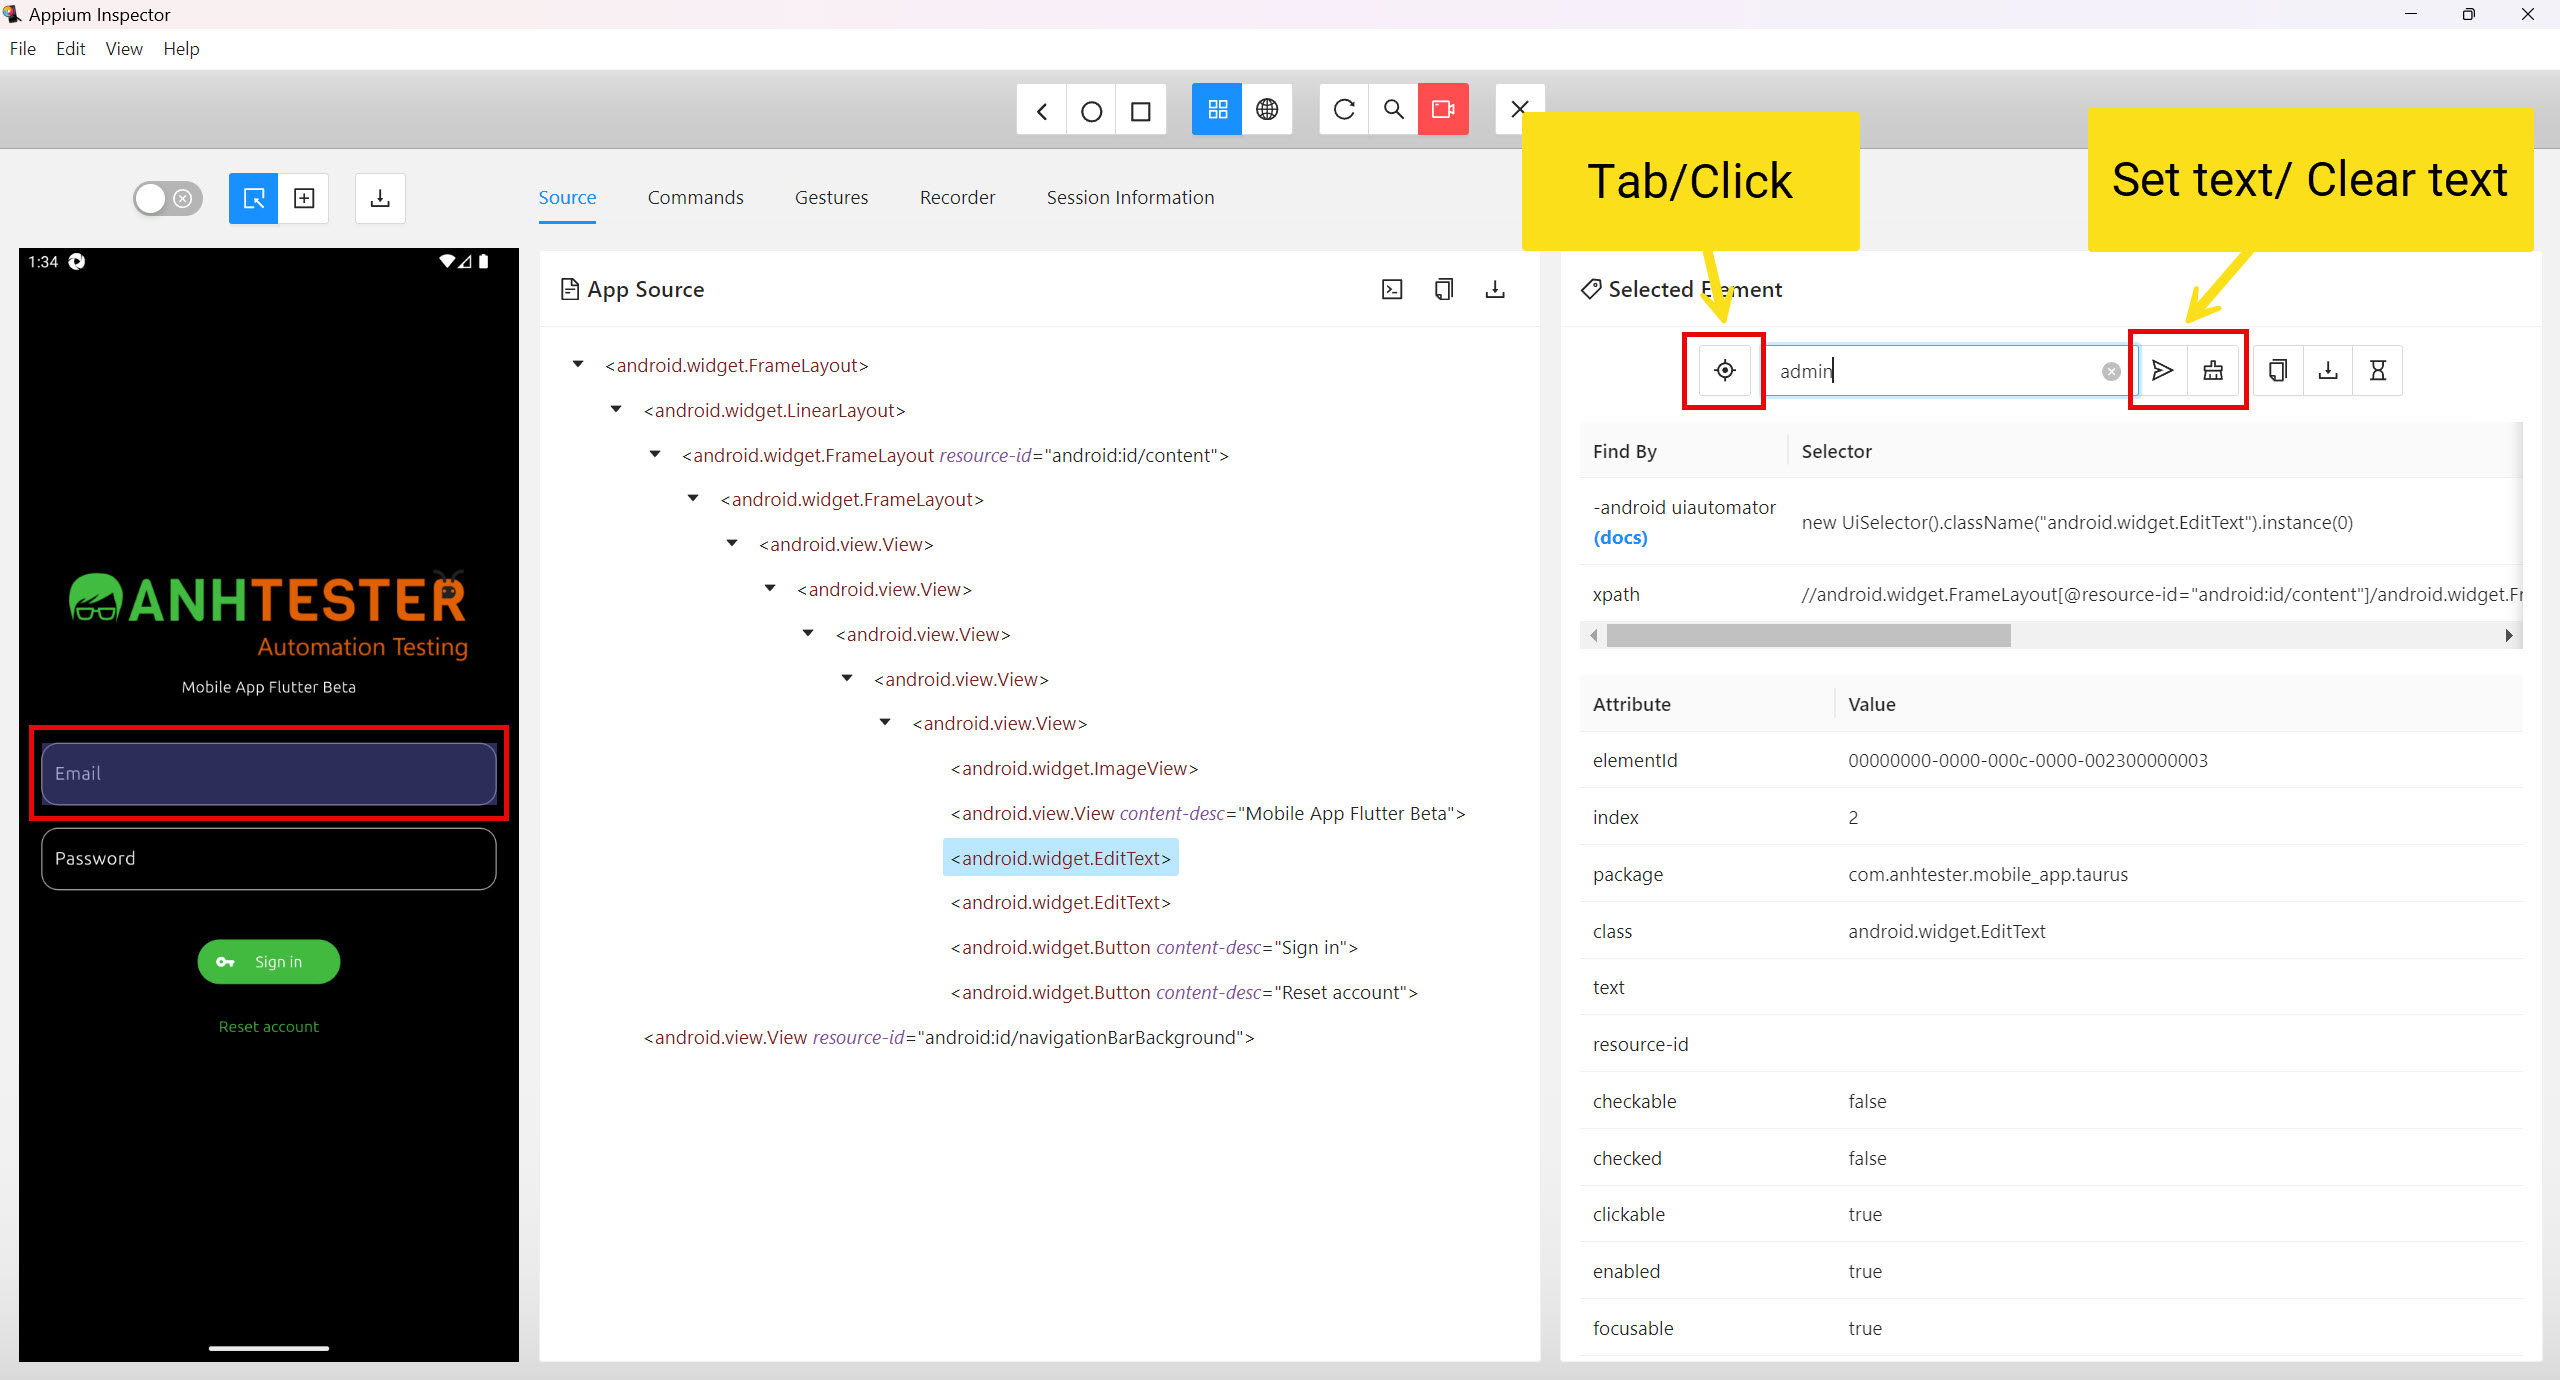This screenshot has width=2560, height=1380.
Task: Collapse the first android.view.View node
Action: [732, 544]
